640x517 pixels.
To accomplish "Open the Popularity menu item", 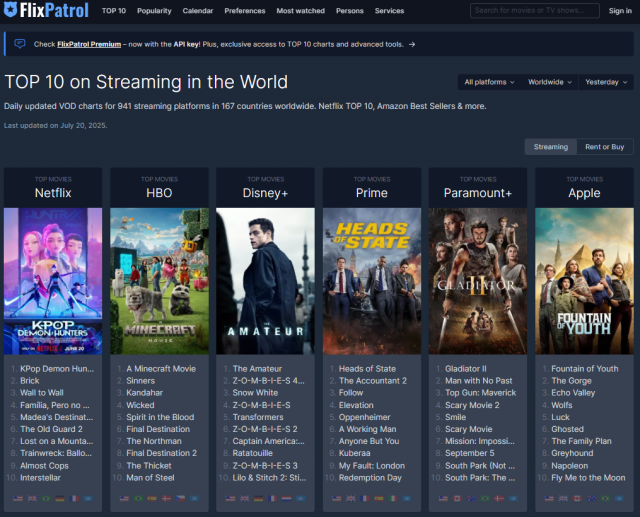I will 154,11.
